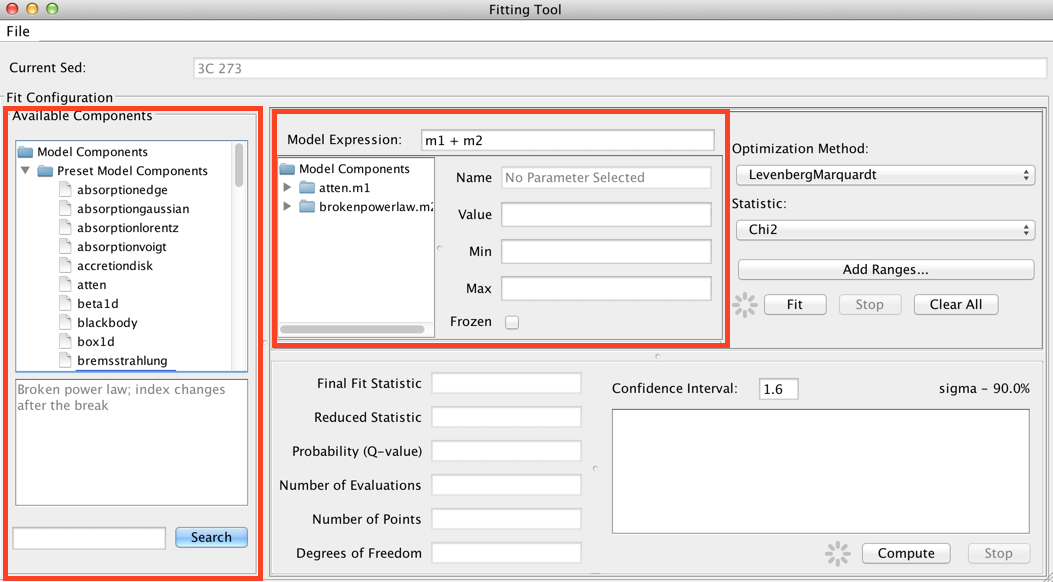Click the Reduced Statistic field
This screenshot has width=1053, height=582.
click(x=506, y=418)
